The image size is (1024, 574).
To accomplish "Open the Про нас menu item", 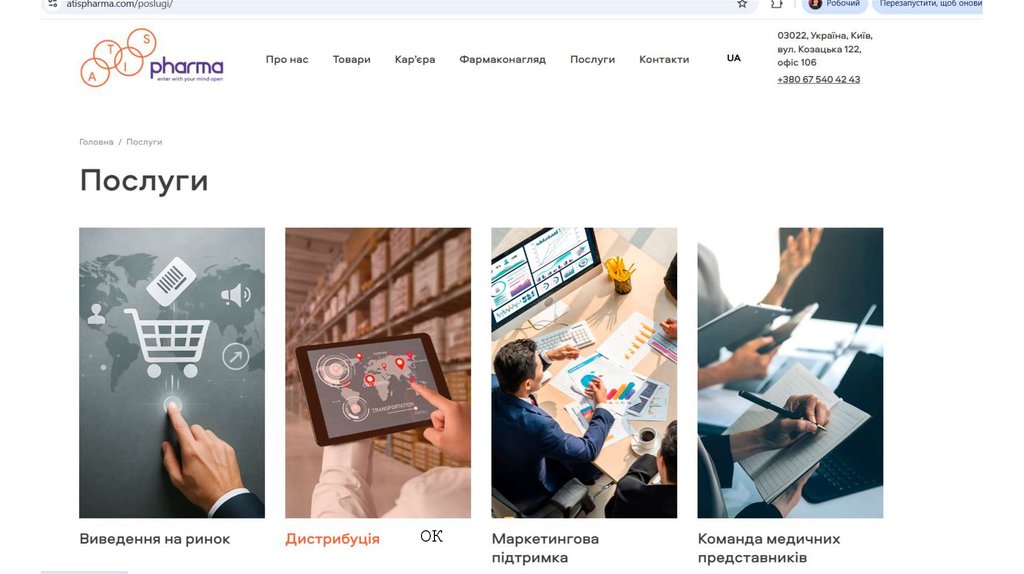I will click(x=287, y=59).
